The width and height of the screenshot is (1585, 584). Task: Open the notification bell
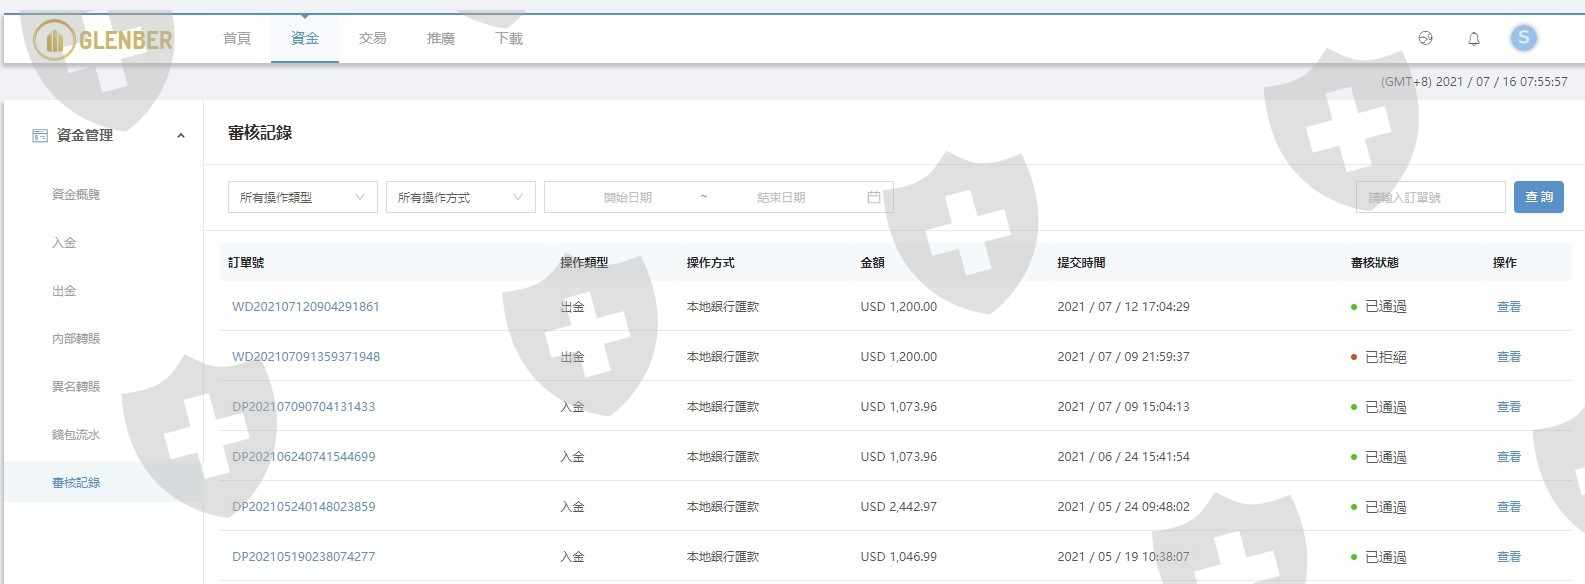1473,39
